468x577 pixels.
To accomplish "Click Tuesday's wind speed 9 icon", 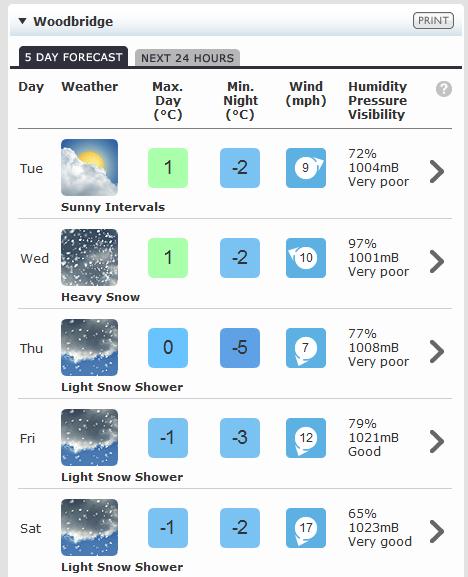I will pyautogui.click(x=306, y=168).
